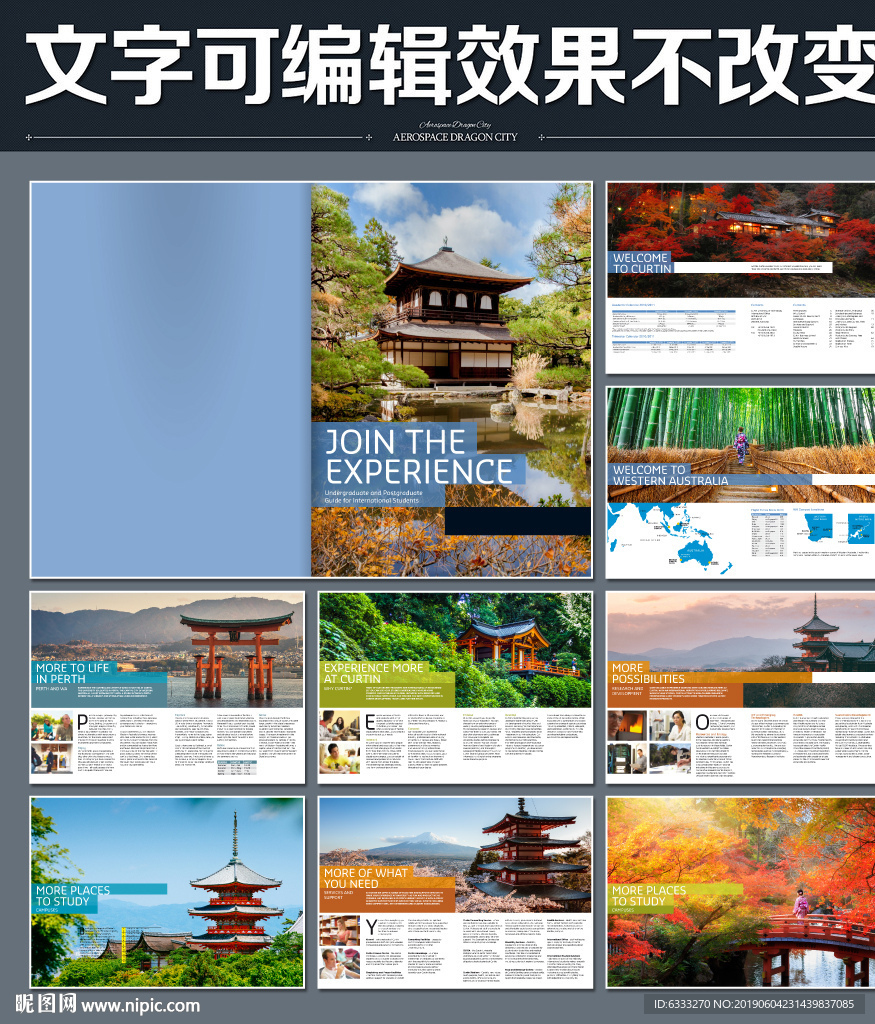Viewport: 875px width, 1024px height.
Task: Open the MORE TO LIFE IN PERTH spread
Action: 167,688
